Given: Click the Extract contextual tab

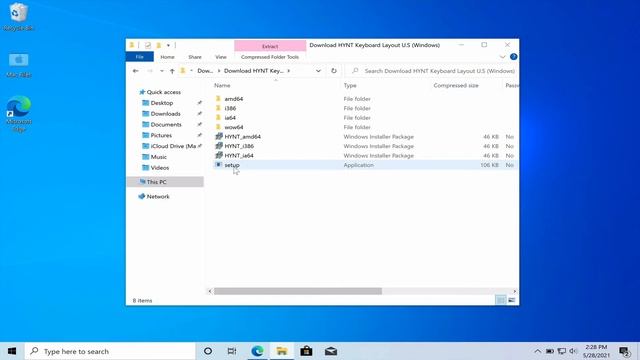Looking at the screenshot, I should point(270,46).
